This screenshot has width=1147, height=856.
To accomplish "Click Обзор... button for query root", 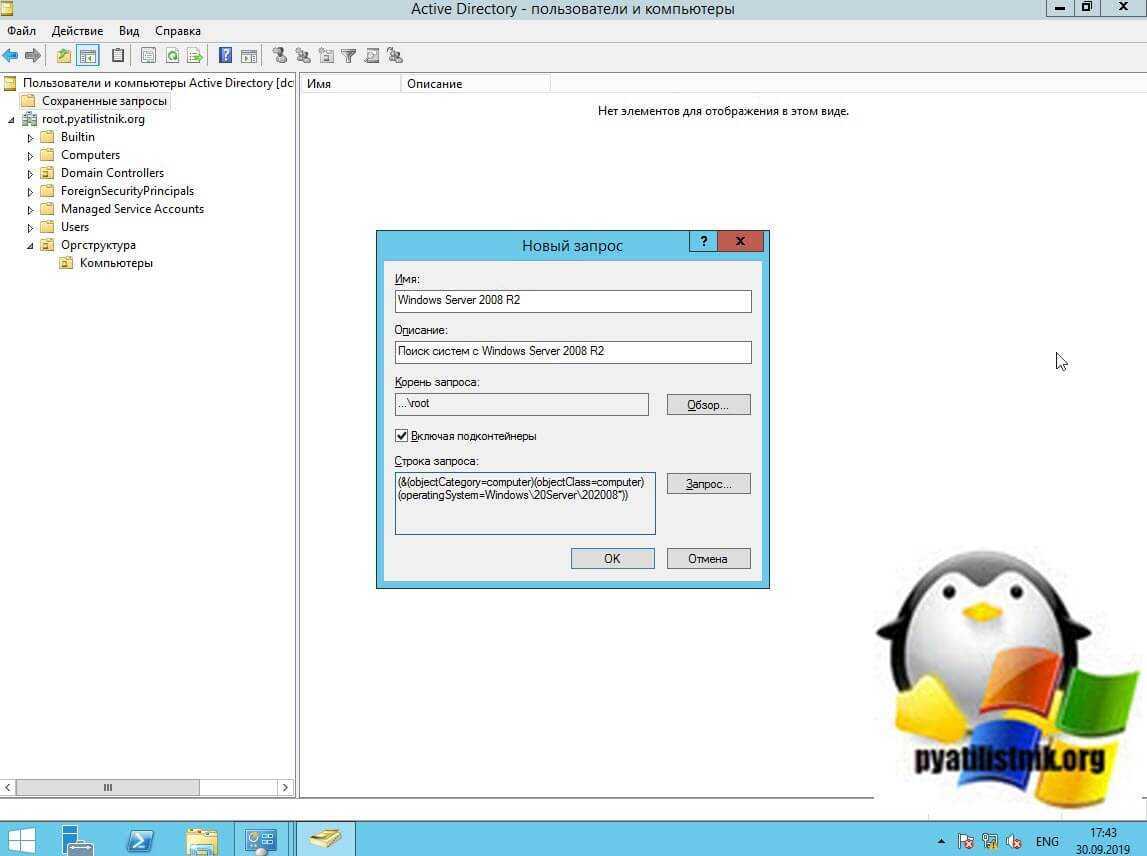I will click(708, 405).
